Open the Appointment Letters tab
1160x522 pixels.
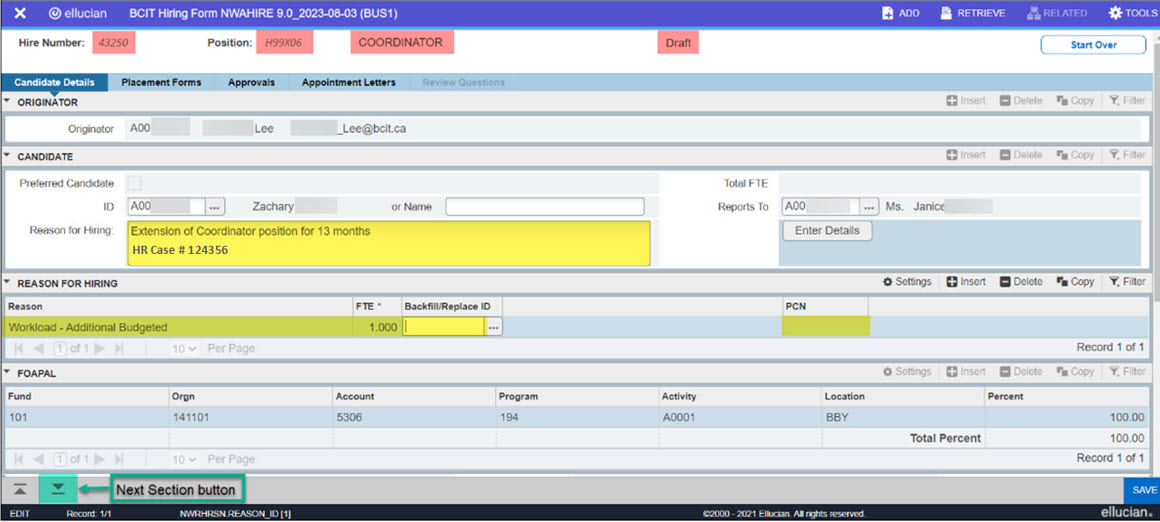point(348,82)
